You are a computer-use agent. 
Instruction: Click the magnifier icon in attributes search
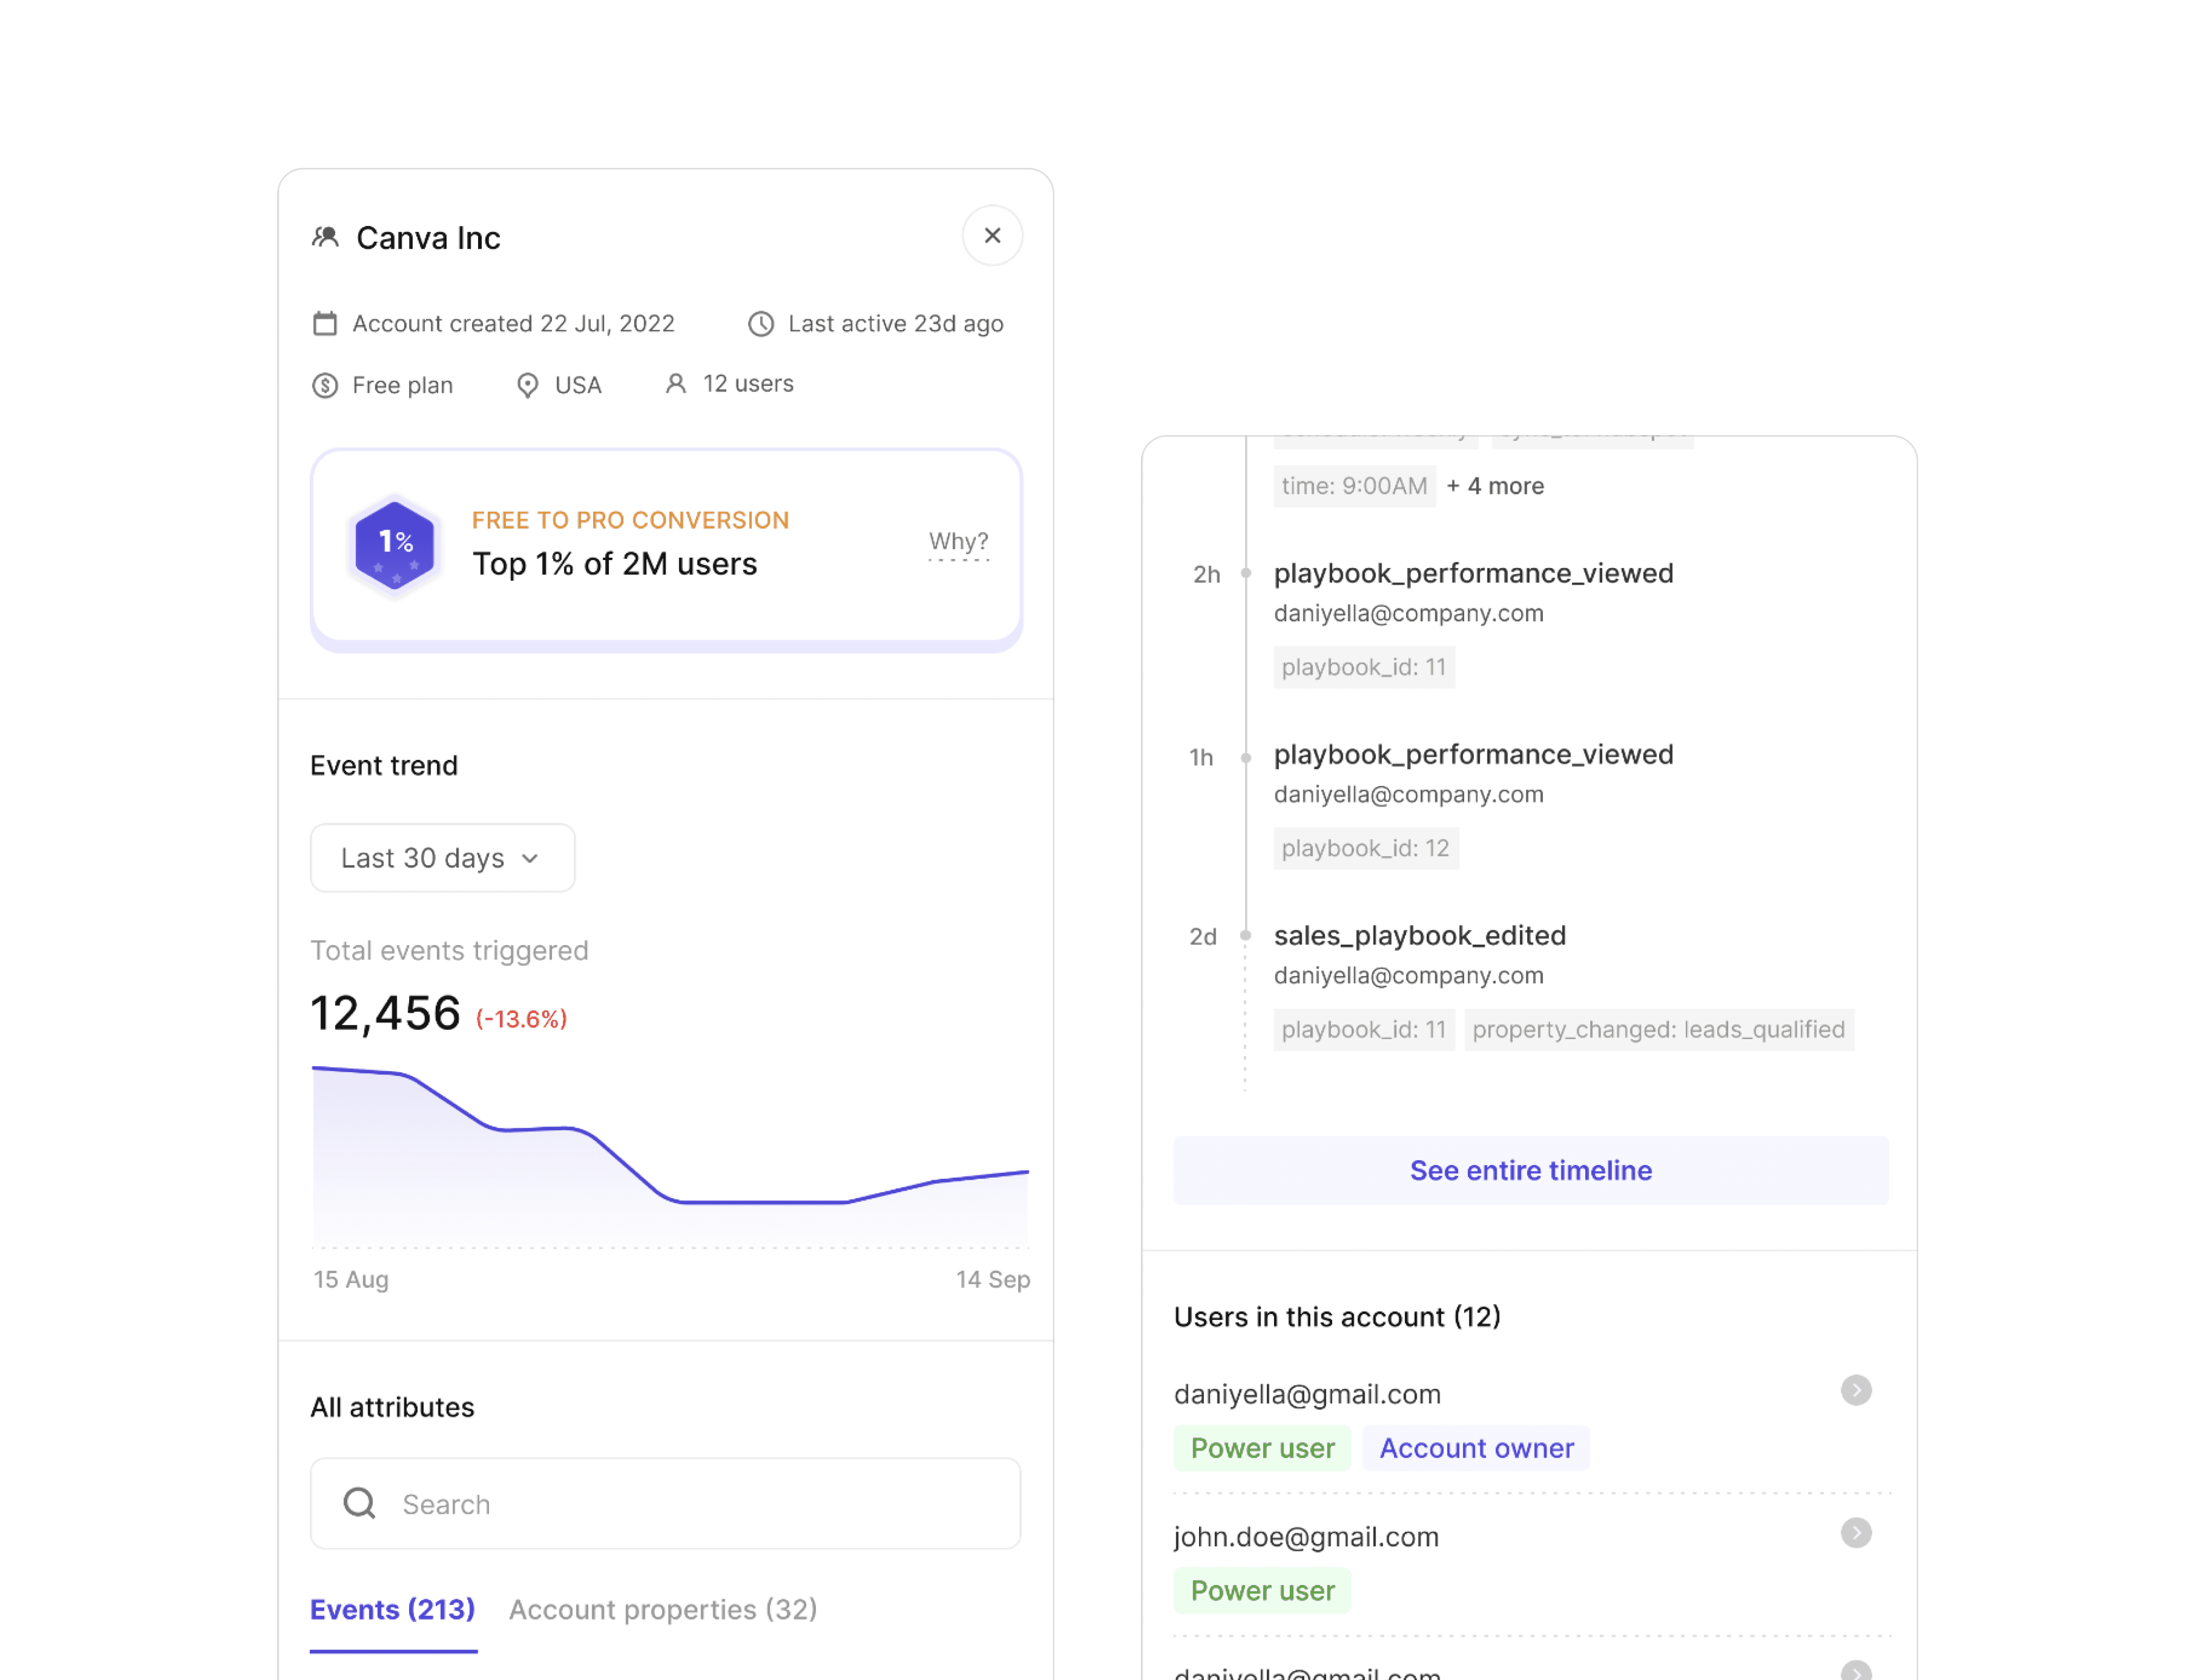(x=359, y=1503)
